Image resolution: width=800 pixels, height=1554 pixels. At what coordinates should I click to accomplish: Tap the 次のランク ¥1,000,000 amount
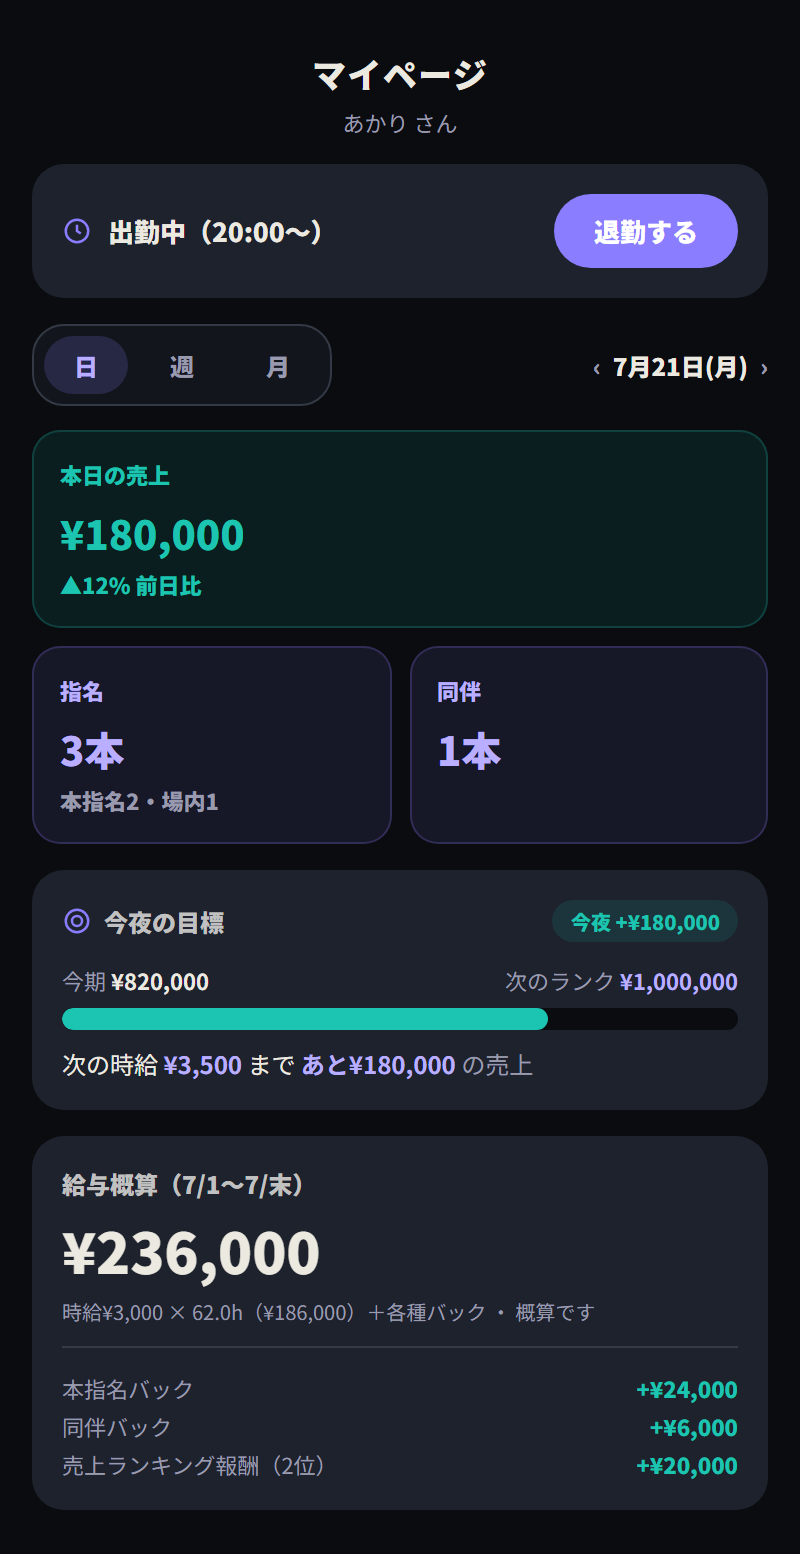pos(679,982)
